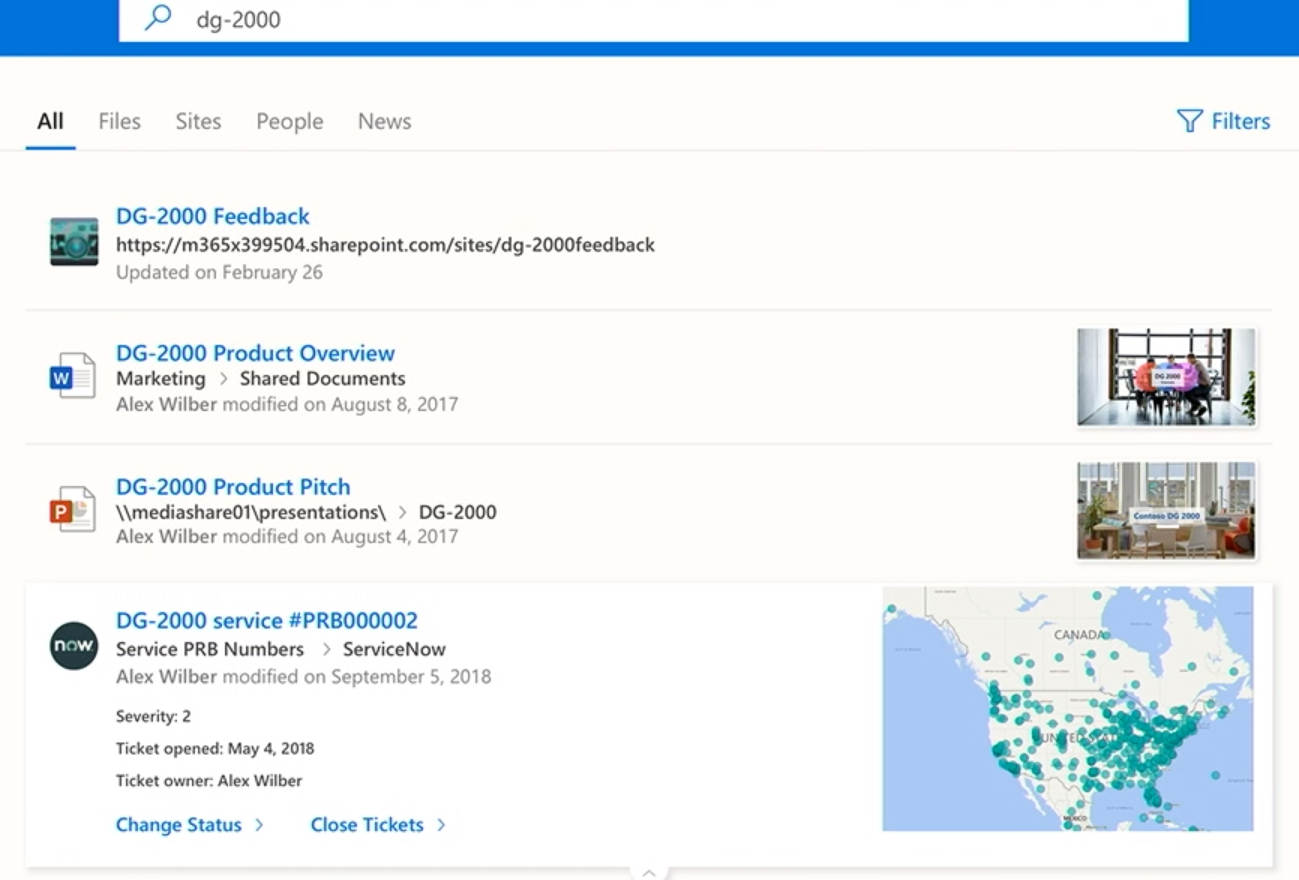Click chevron next to Close Tickets
This screenshot has height=880, width=1299.
(441, 825)
